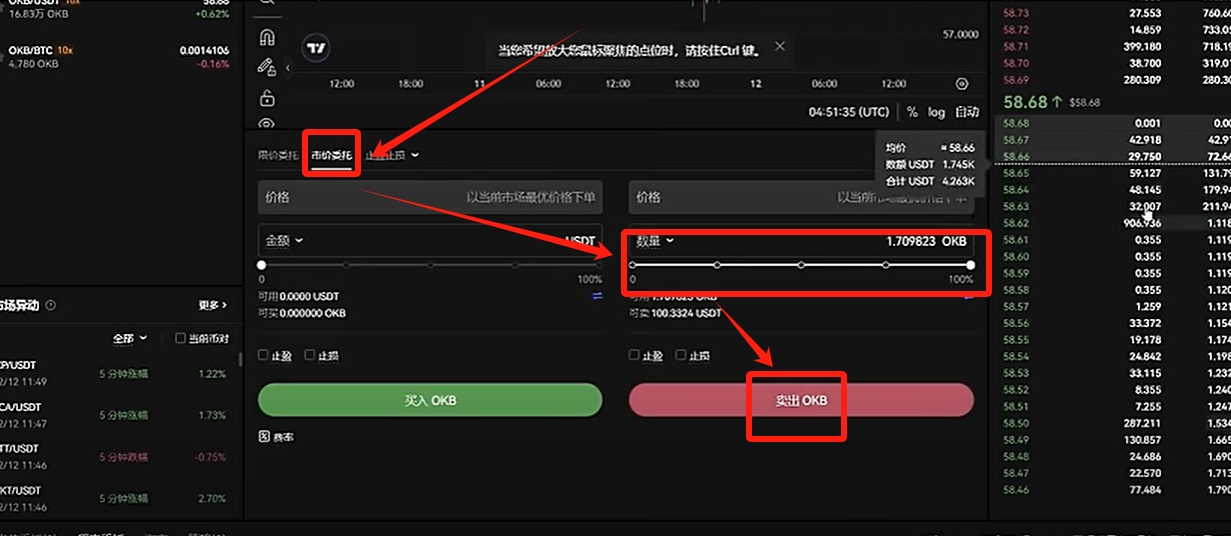
Task: Close the Ctrl key zoom hint
Action: (x=780, y=46)
